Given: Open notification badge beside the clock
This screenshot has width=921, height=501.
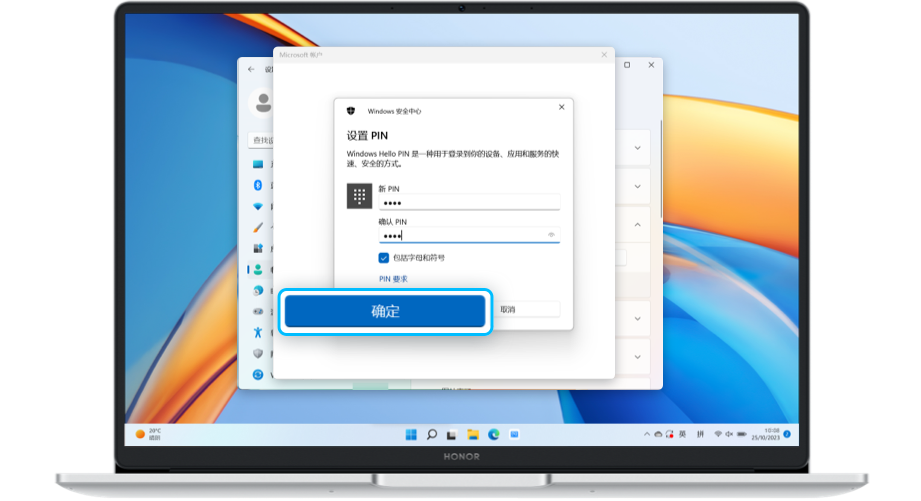Looking at the screenshot, I should point(787,435).
